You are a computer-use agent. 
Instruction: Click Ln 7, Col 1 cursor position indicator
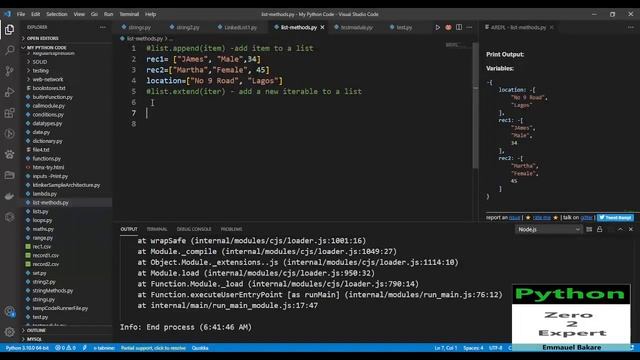pyautogui.click(x=446, y=348)
